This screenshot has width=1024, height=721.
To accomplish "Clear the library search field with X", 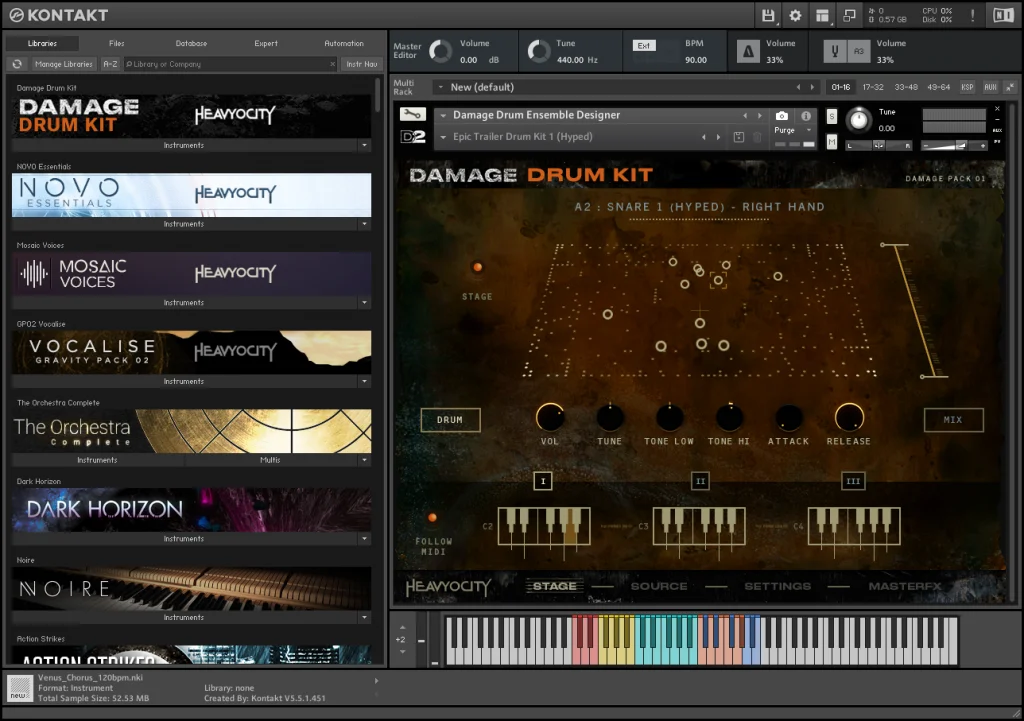I will click(332, 64).
